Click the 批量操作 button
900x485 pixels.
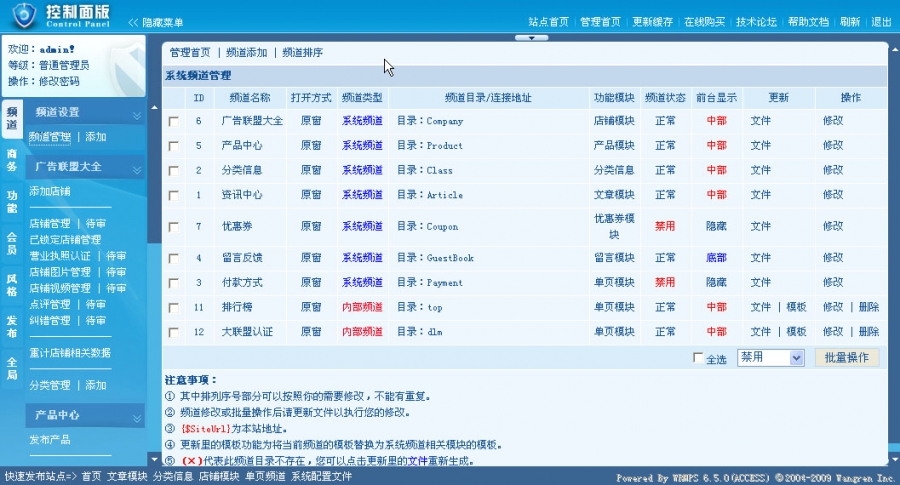pyautogui.click(x=847, y=358)
